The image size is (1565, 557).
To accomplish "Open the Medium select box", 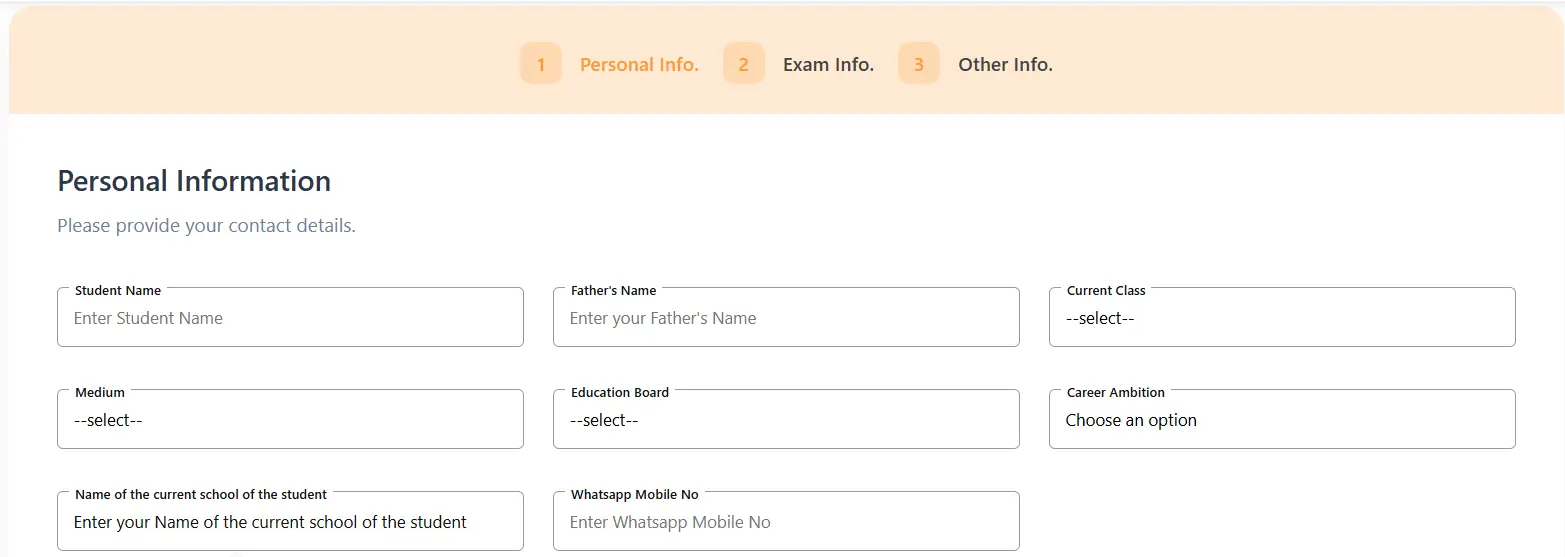I will pos(290,420).
